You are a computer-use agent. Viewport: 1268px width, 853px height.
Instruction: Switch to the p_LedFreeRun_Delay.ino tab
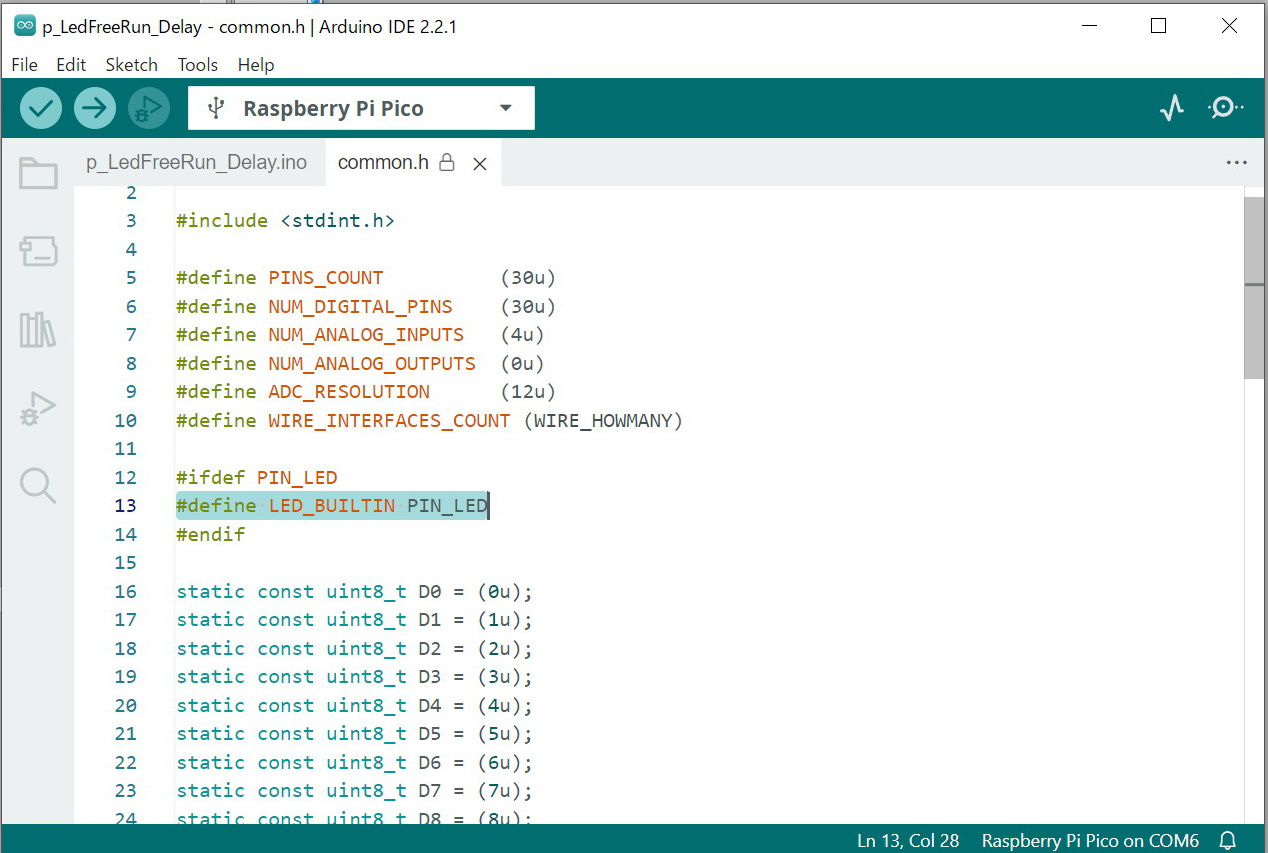coord(196,162)
